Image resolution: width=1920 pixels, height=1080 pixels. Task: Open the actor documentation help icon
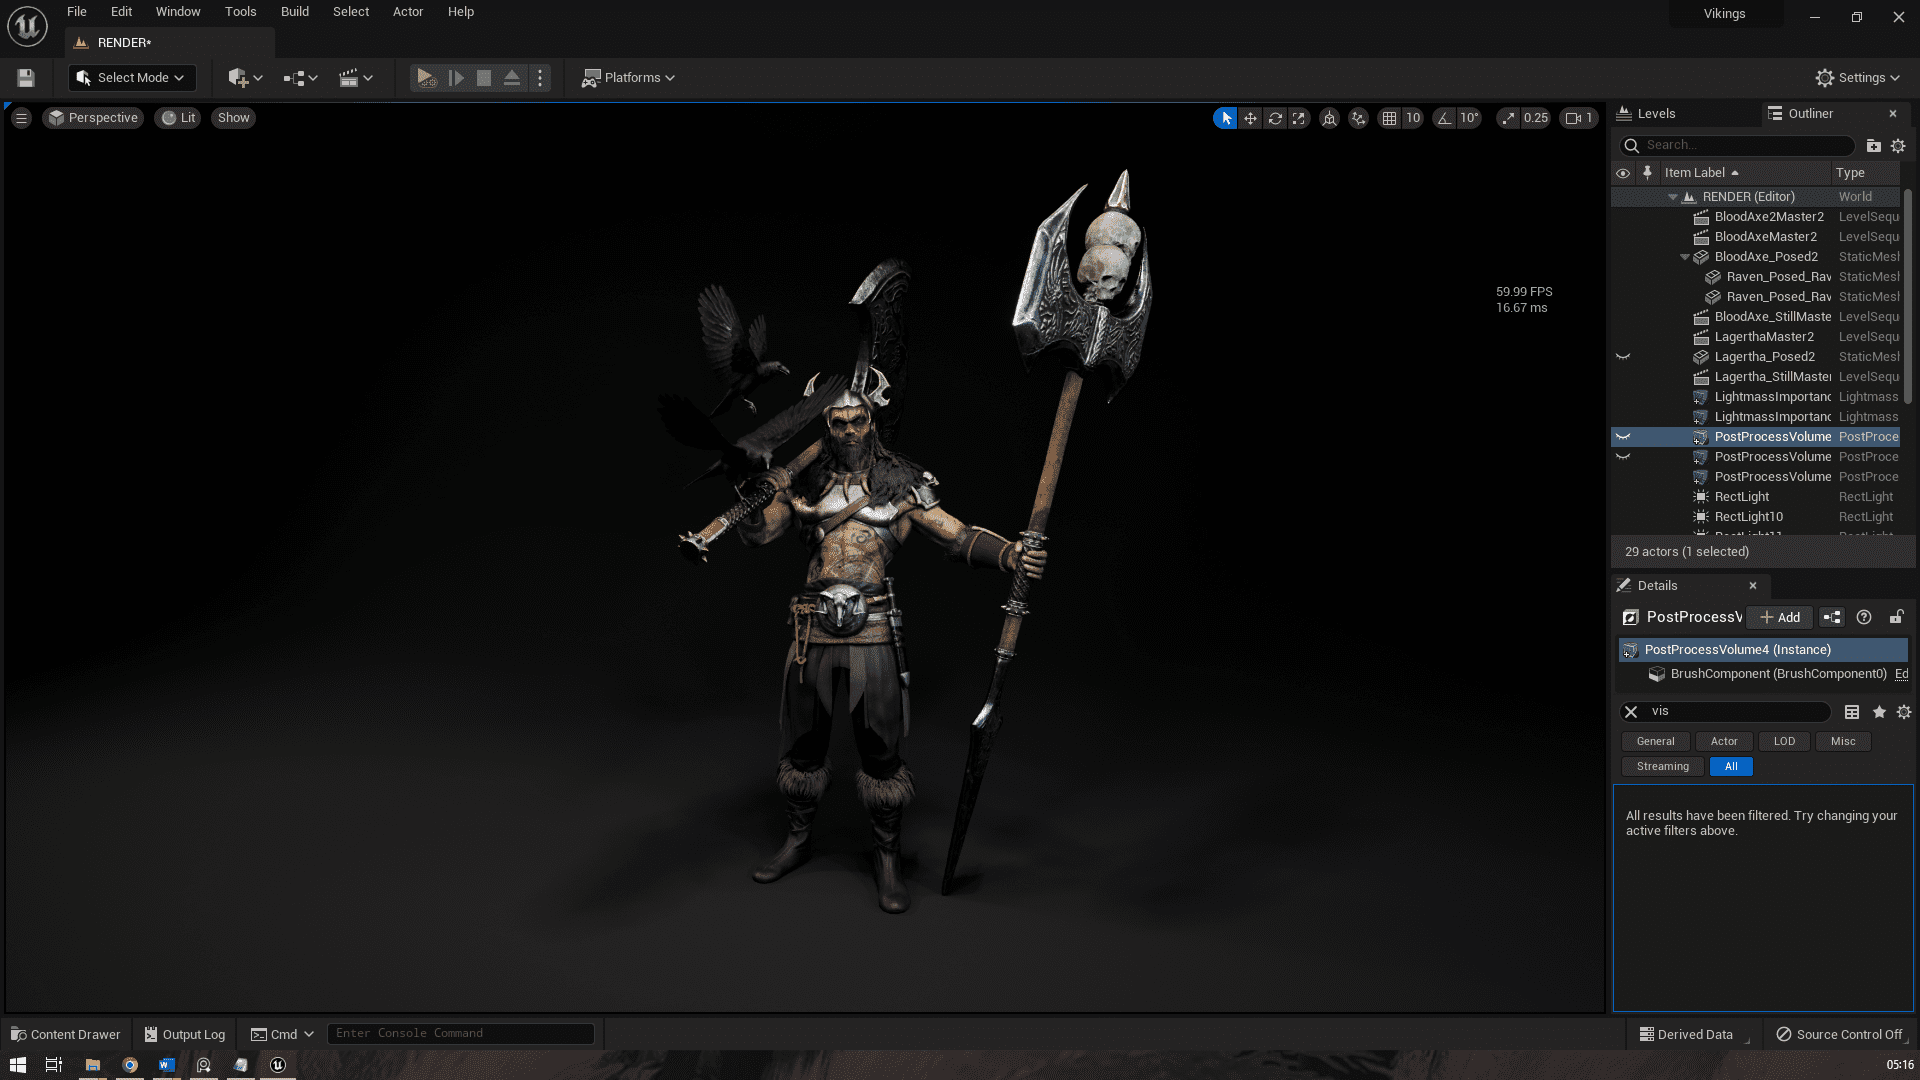[x=1864, y=618]
